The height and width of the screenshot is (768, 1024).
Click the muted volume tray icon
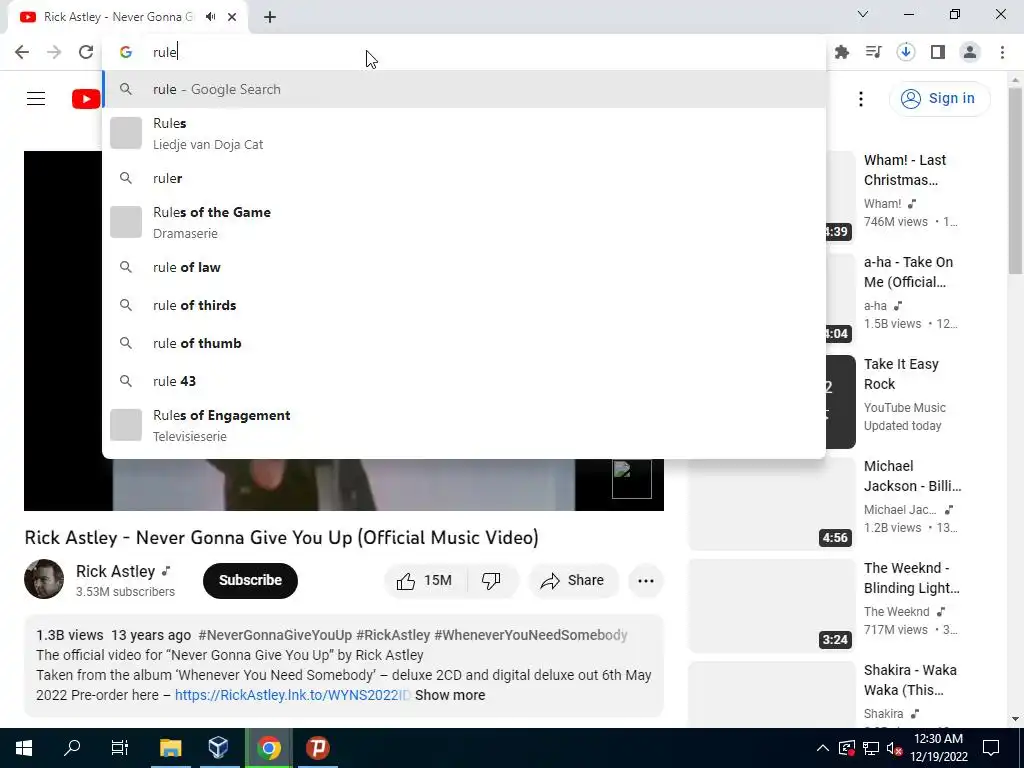894,748
